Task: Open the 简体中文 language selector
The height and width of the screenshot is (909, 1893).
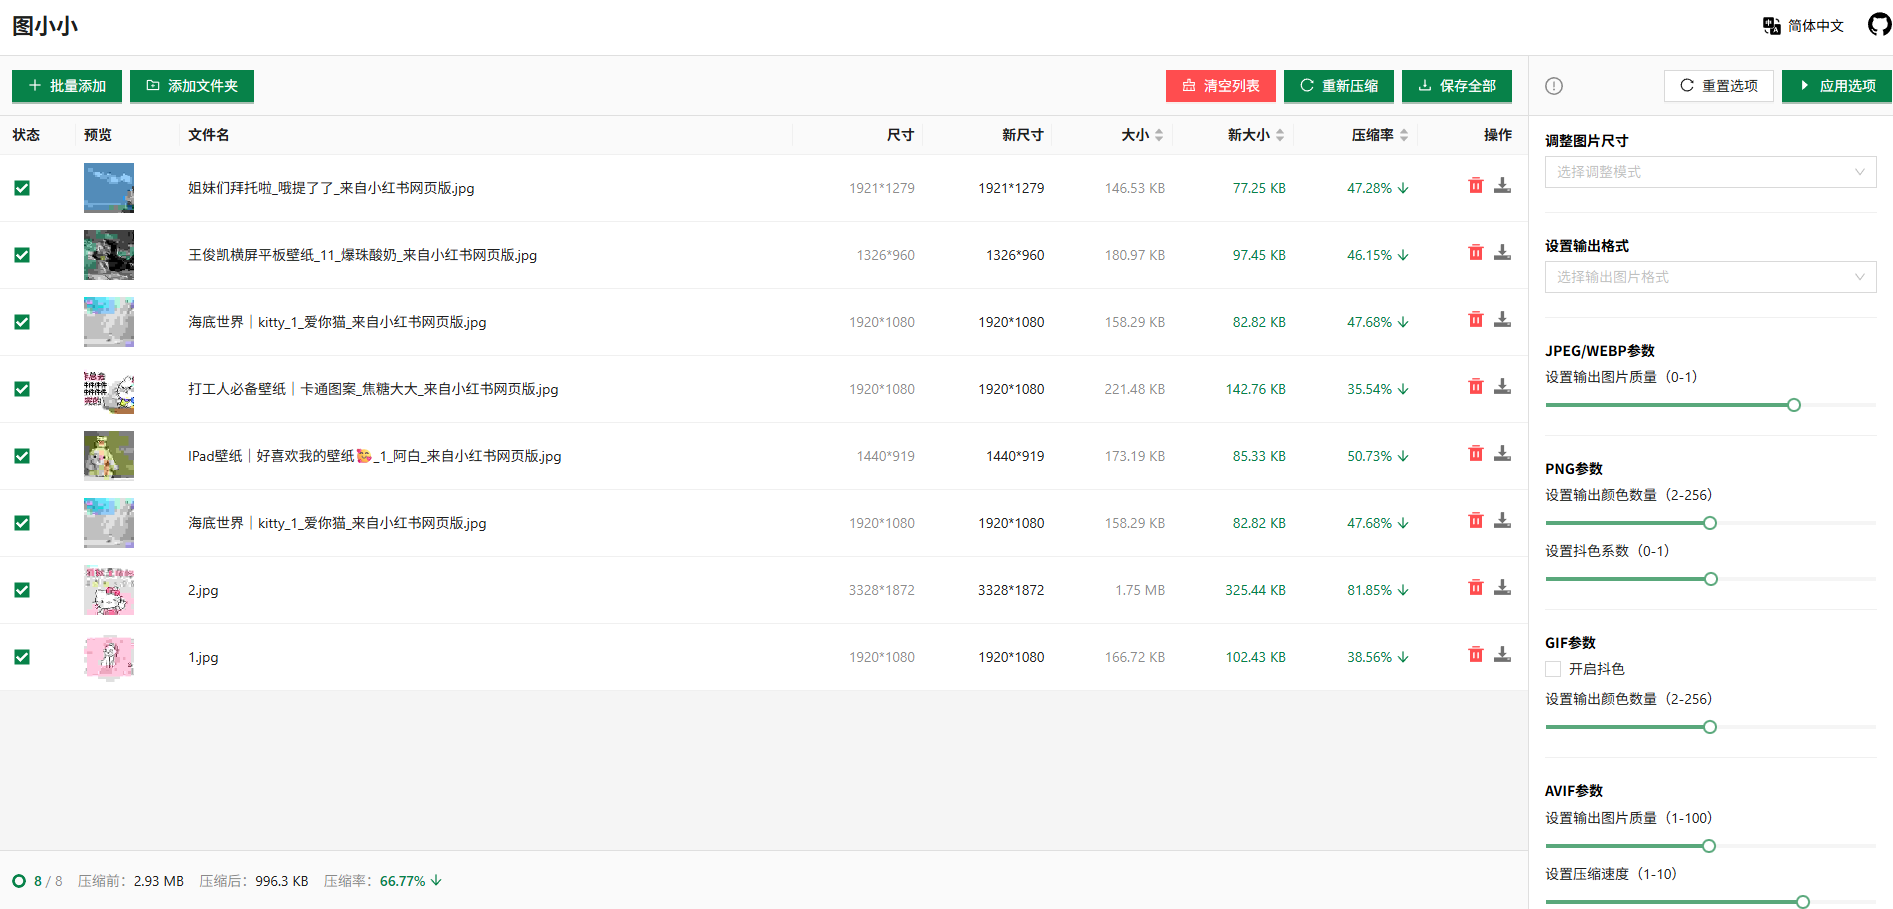Action: [x=1804, y=26]
